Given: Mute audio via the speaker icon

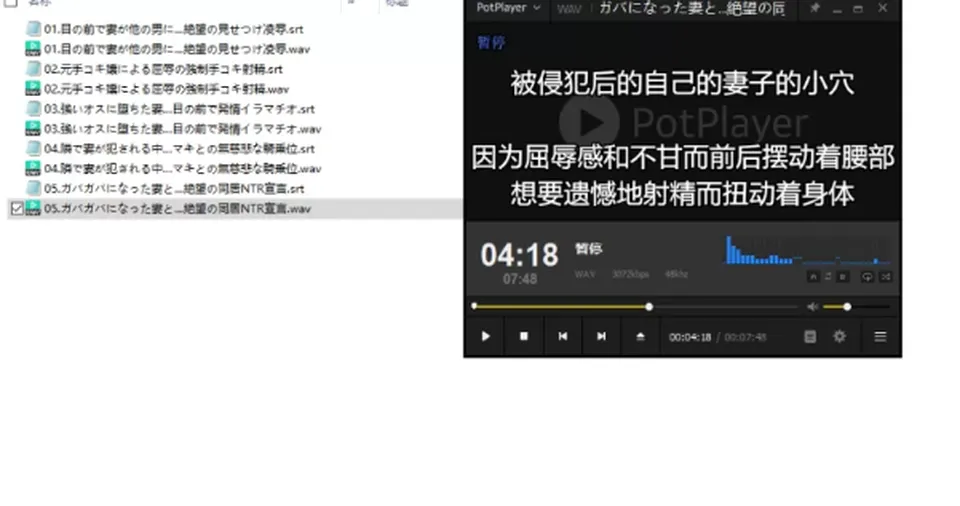Looking at the screenshot, I should coord(812,306).
